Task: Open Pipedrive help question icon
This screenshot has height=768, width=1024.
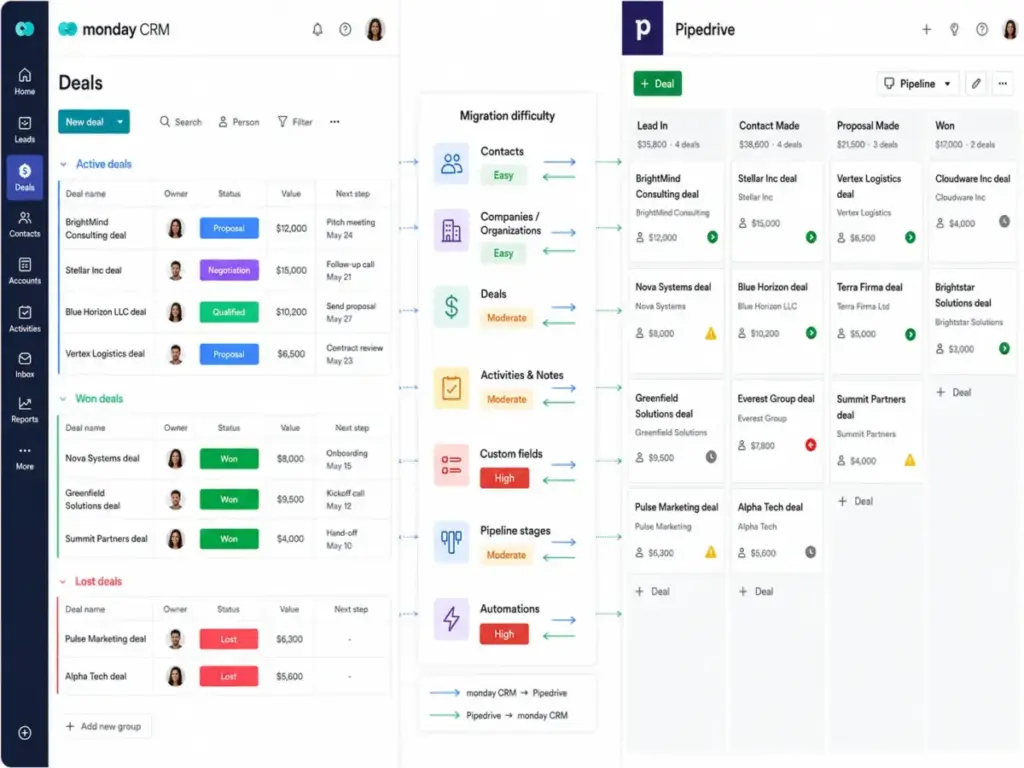Action: pos(982,29)
